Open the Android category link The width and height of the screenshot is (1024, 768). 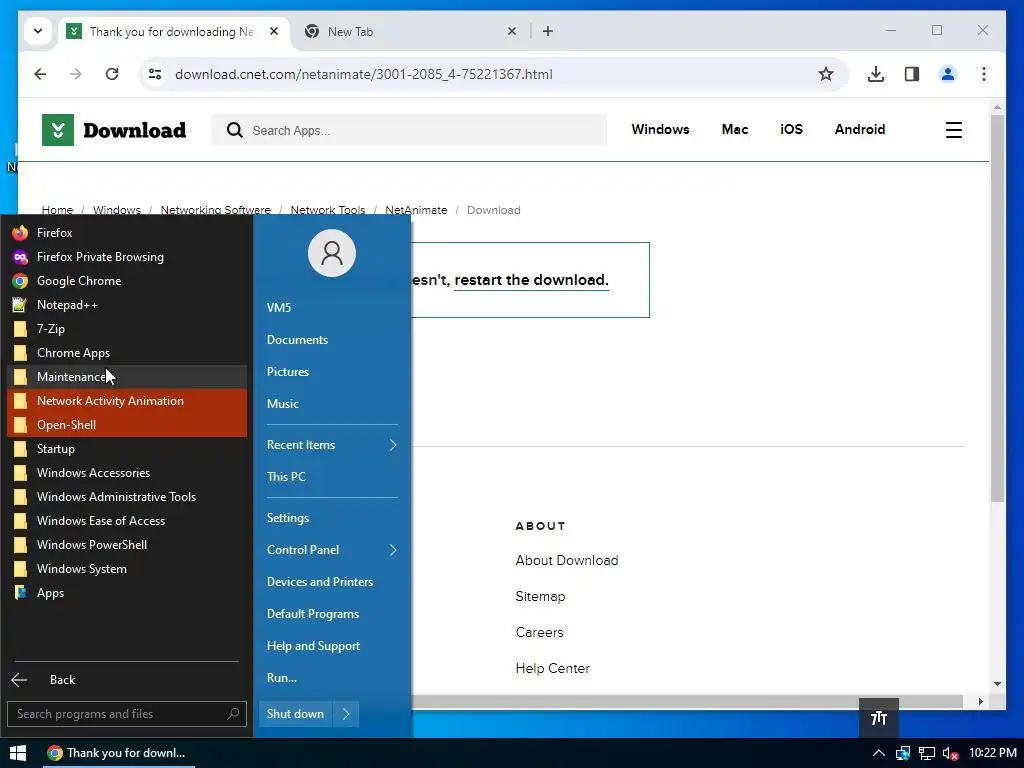859,129
